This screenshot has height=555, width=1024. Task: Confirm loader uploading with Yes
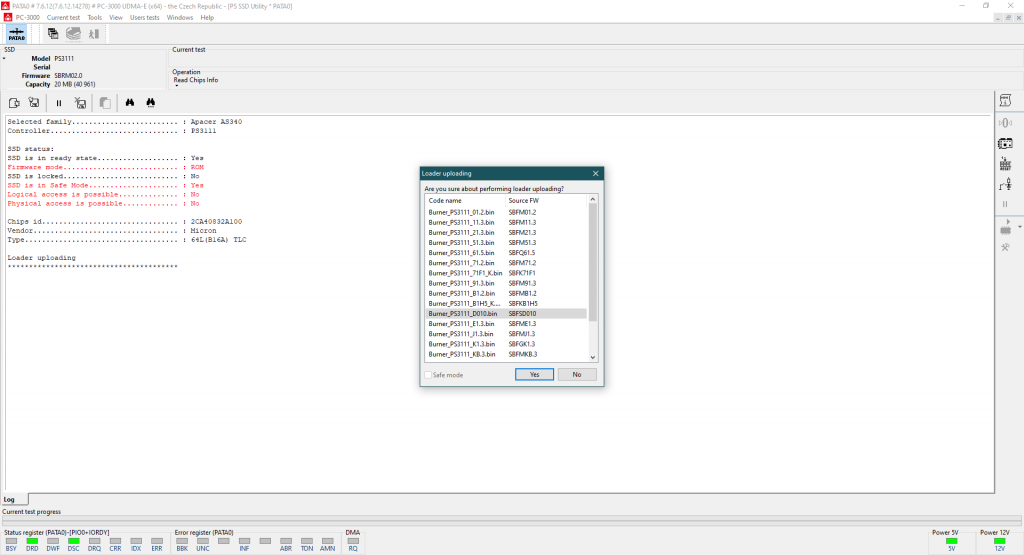tap(534, 374)
